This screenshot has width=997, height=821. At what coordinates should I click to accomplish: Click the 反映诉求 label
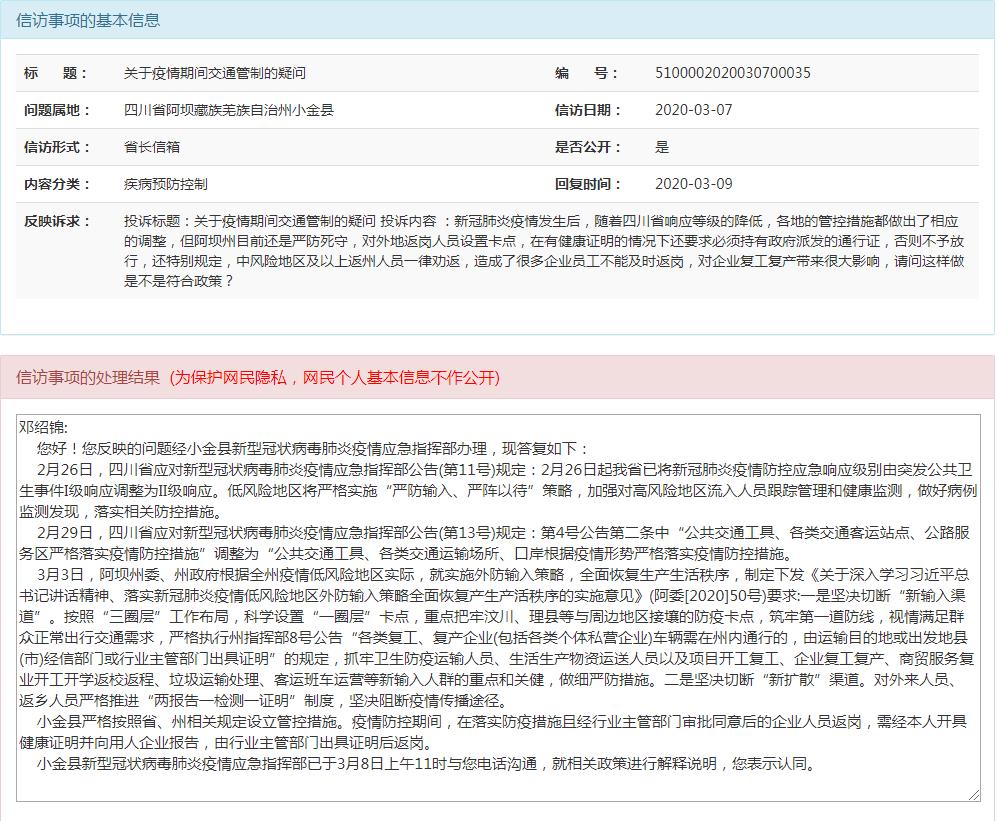click(57, 221)
